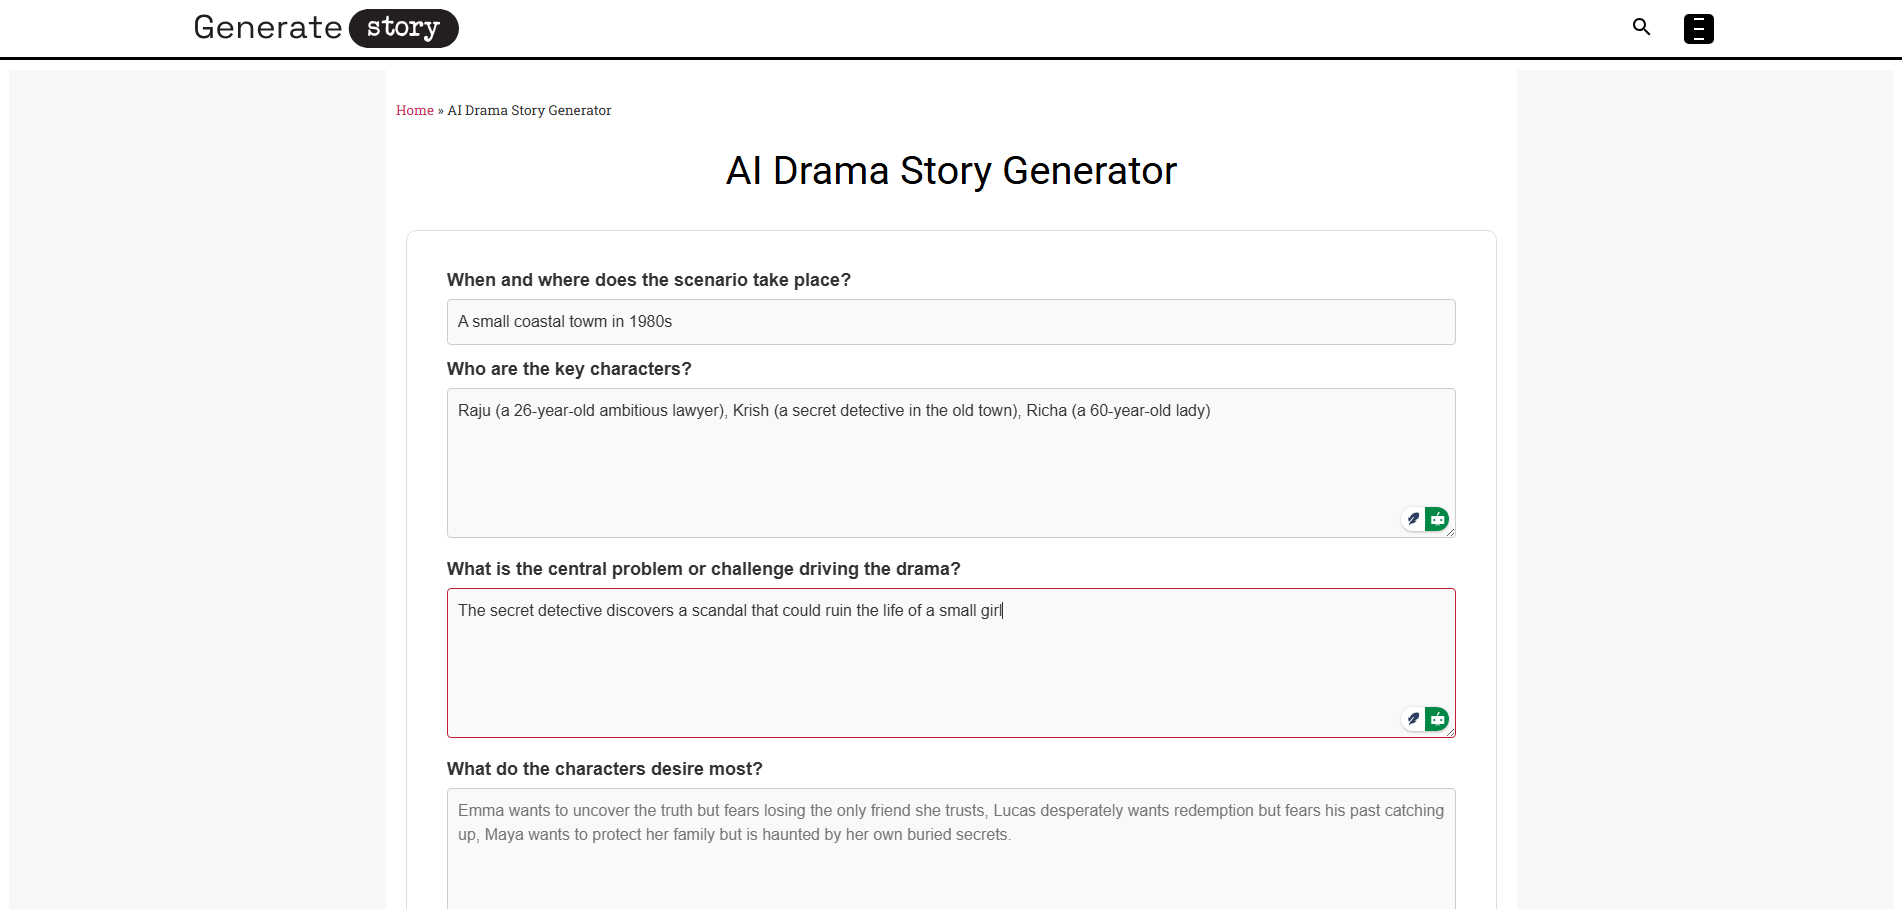Click the search icon in the header
1902x909 pixels.
[1641, 27]
